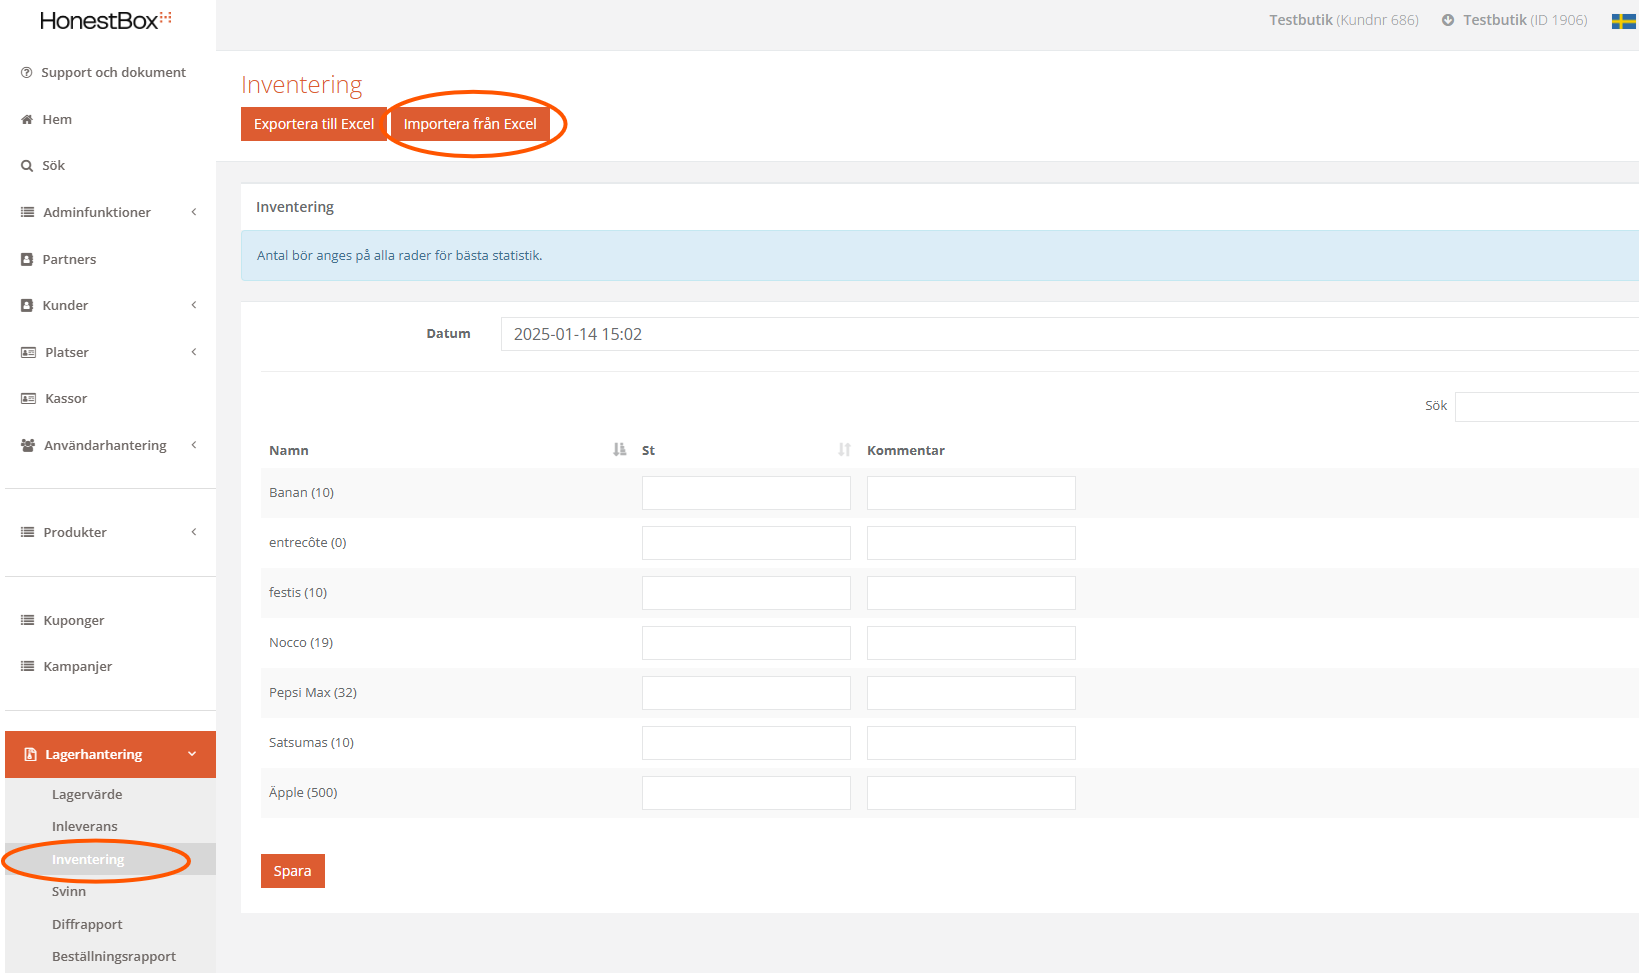Screen dimensions: 1639x973
Task: Click the Swedish flag language icon
Action: tap(1623, 21)
